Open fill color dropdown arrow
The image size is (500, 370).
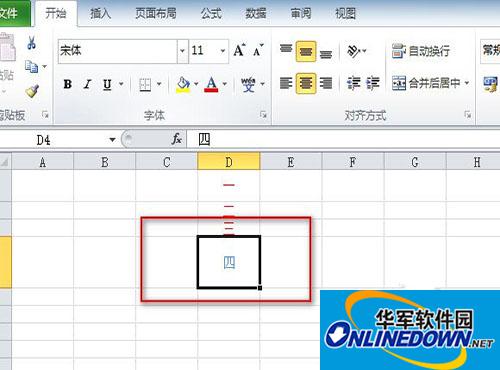196,84
